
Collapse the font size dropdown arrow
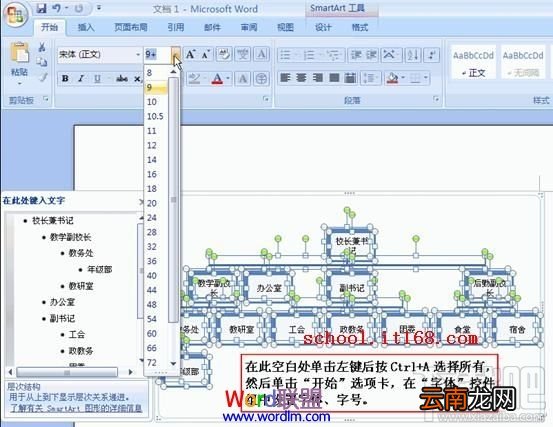tap(176, 55)
